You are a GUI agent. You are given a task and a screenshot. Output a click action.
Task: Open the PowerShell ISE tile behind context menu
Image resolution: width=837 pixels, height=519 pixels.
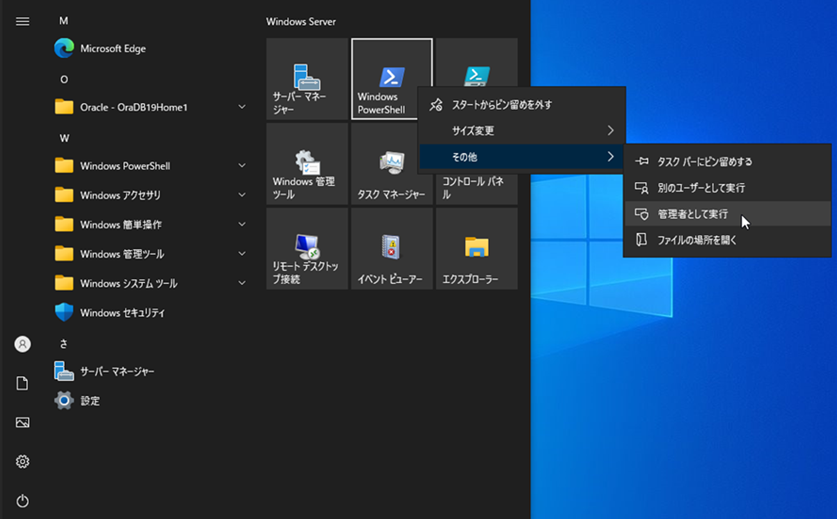click(x=477, y=62)
